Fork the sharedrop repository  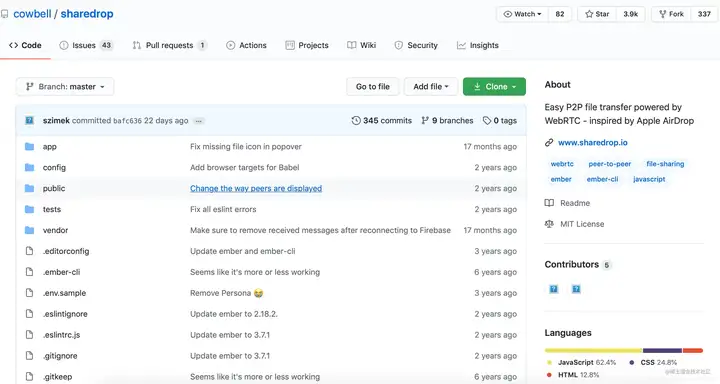coord(671,14)
